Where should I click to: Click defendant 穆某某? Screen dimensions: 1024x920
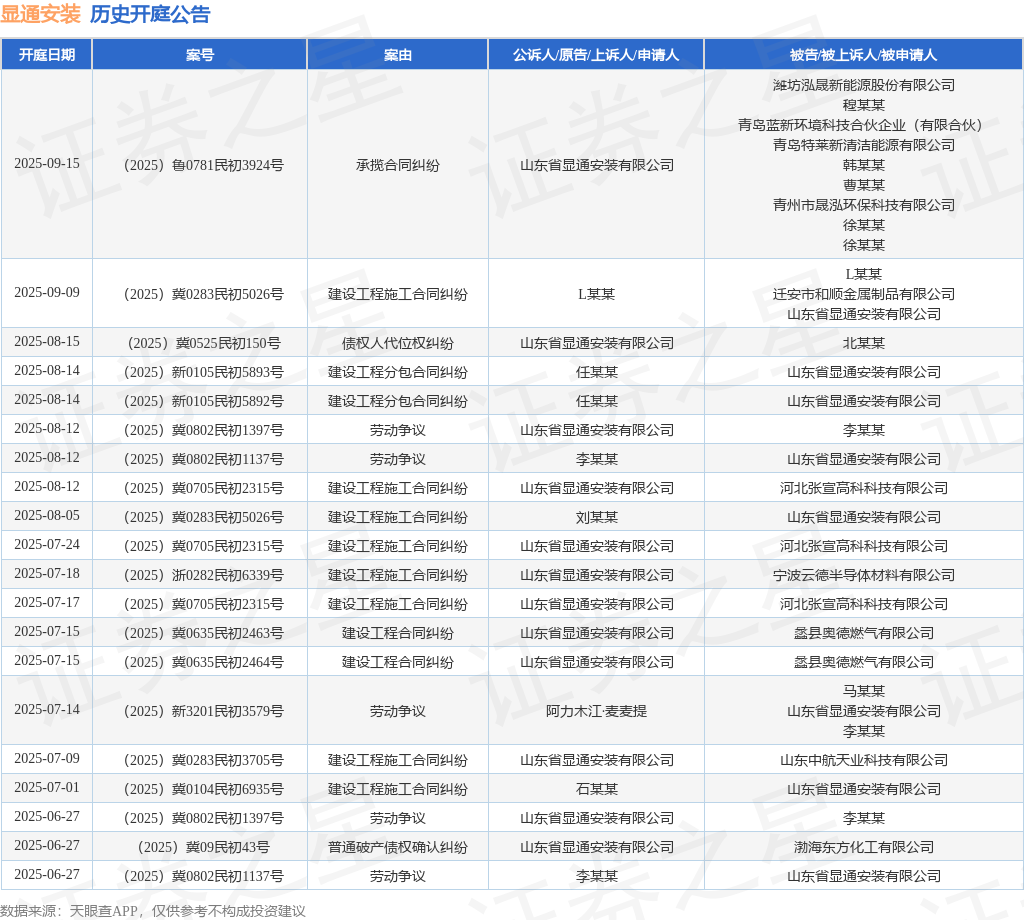tap(863, 105)
